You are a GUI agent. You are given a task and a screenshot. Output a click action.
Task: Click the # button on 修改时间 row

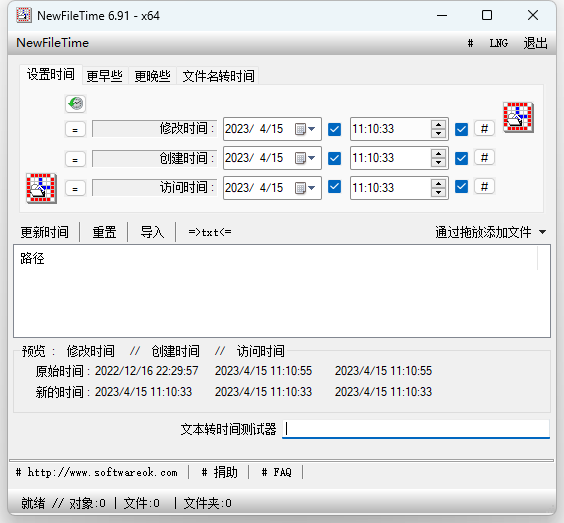484,128
